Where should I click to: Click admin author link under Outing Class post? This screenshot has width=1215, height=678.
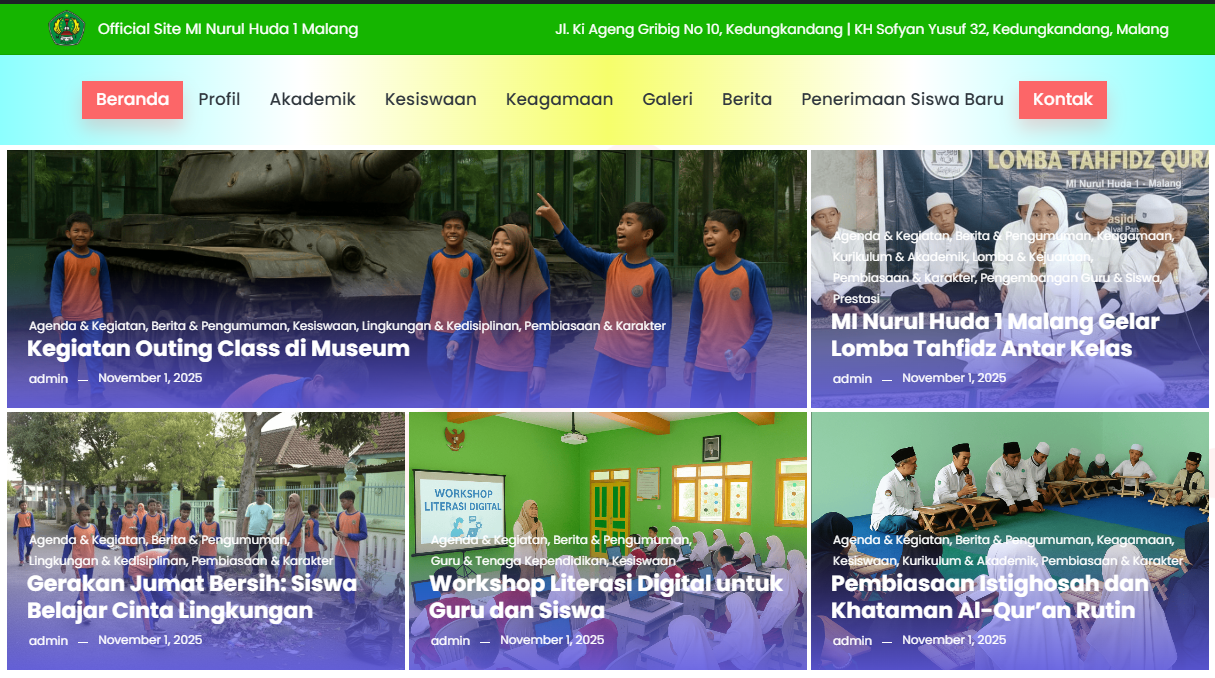(48, 379)
